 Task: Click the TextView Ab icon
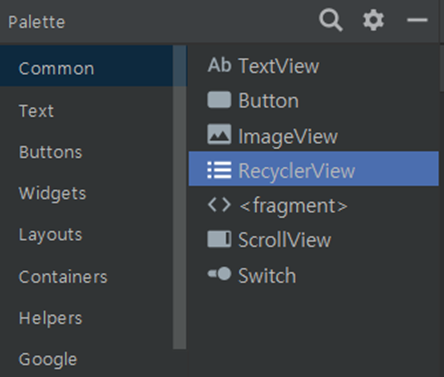click(x=219, y=65)
